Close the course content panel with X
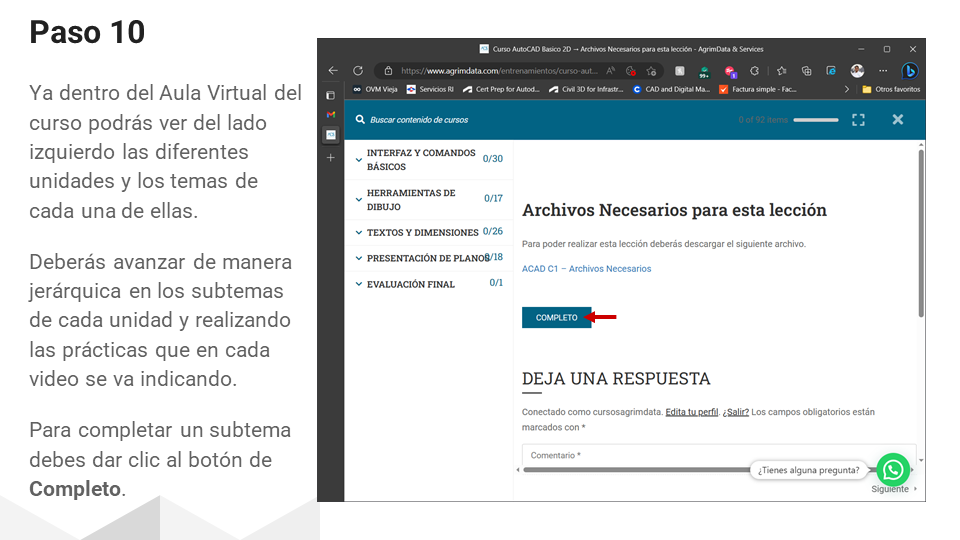Screen dimensions: 960x540 (898, 119)
